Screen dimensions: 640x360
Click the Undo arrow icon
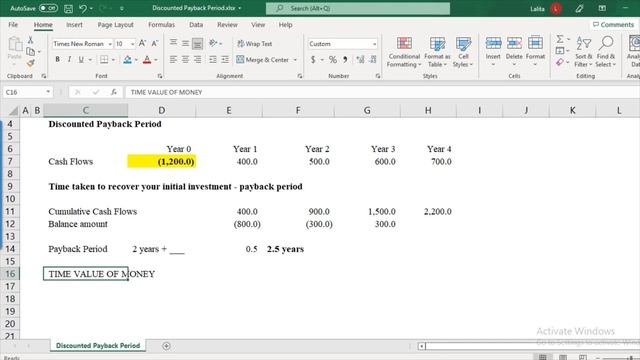click(83, 8)
